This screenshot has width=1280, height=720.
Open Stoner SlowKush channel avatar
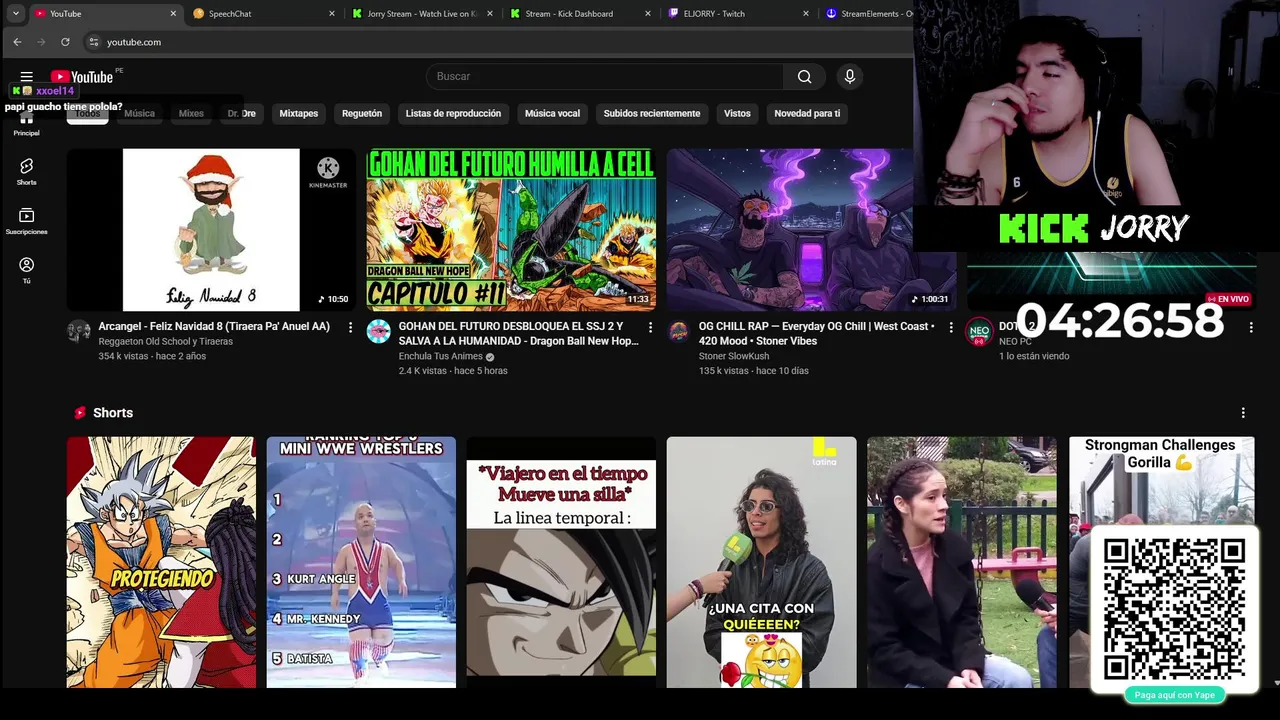click(x=679, y=332)
